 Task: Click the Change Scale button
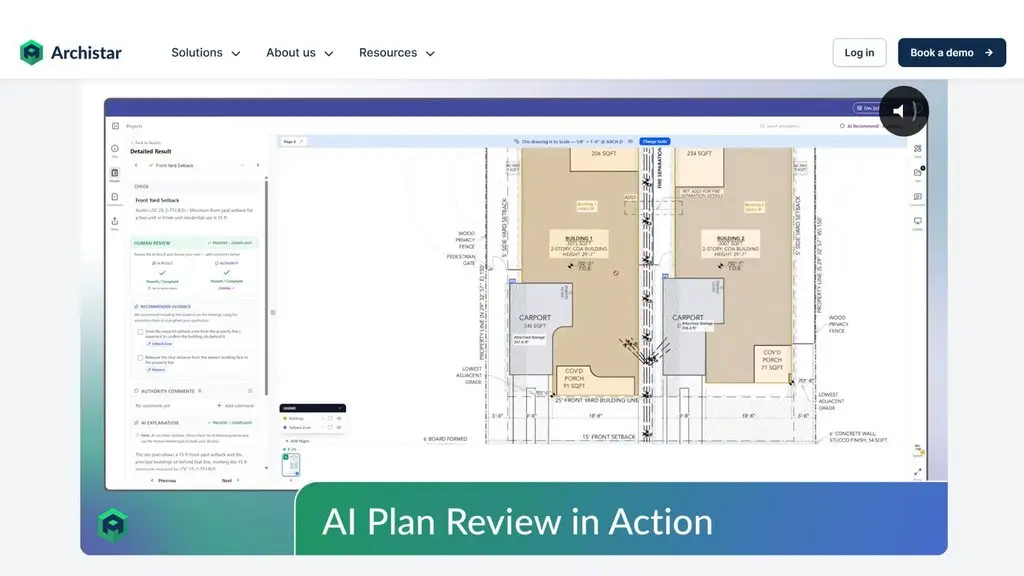point(654,142)
